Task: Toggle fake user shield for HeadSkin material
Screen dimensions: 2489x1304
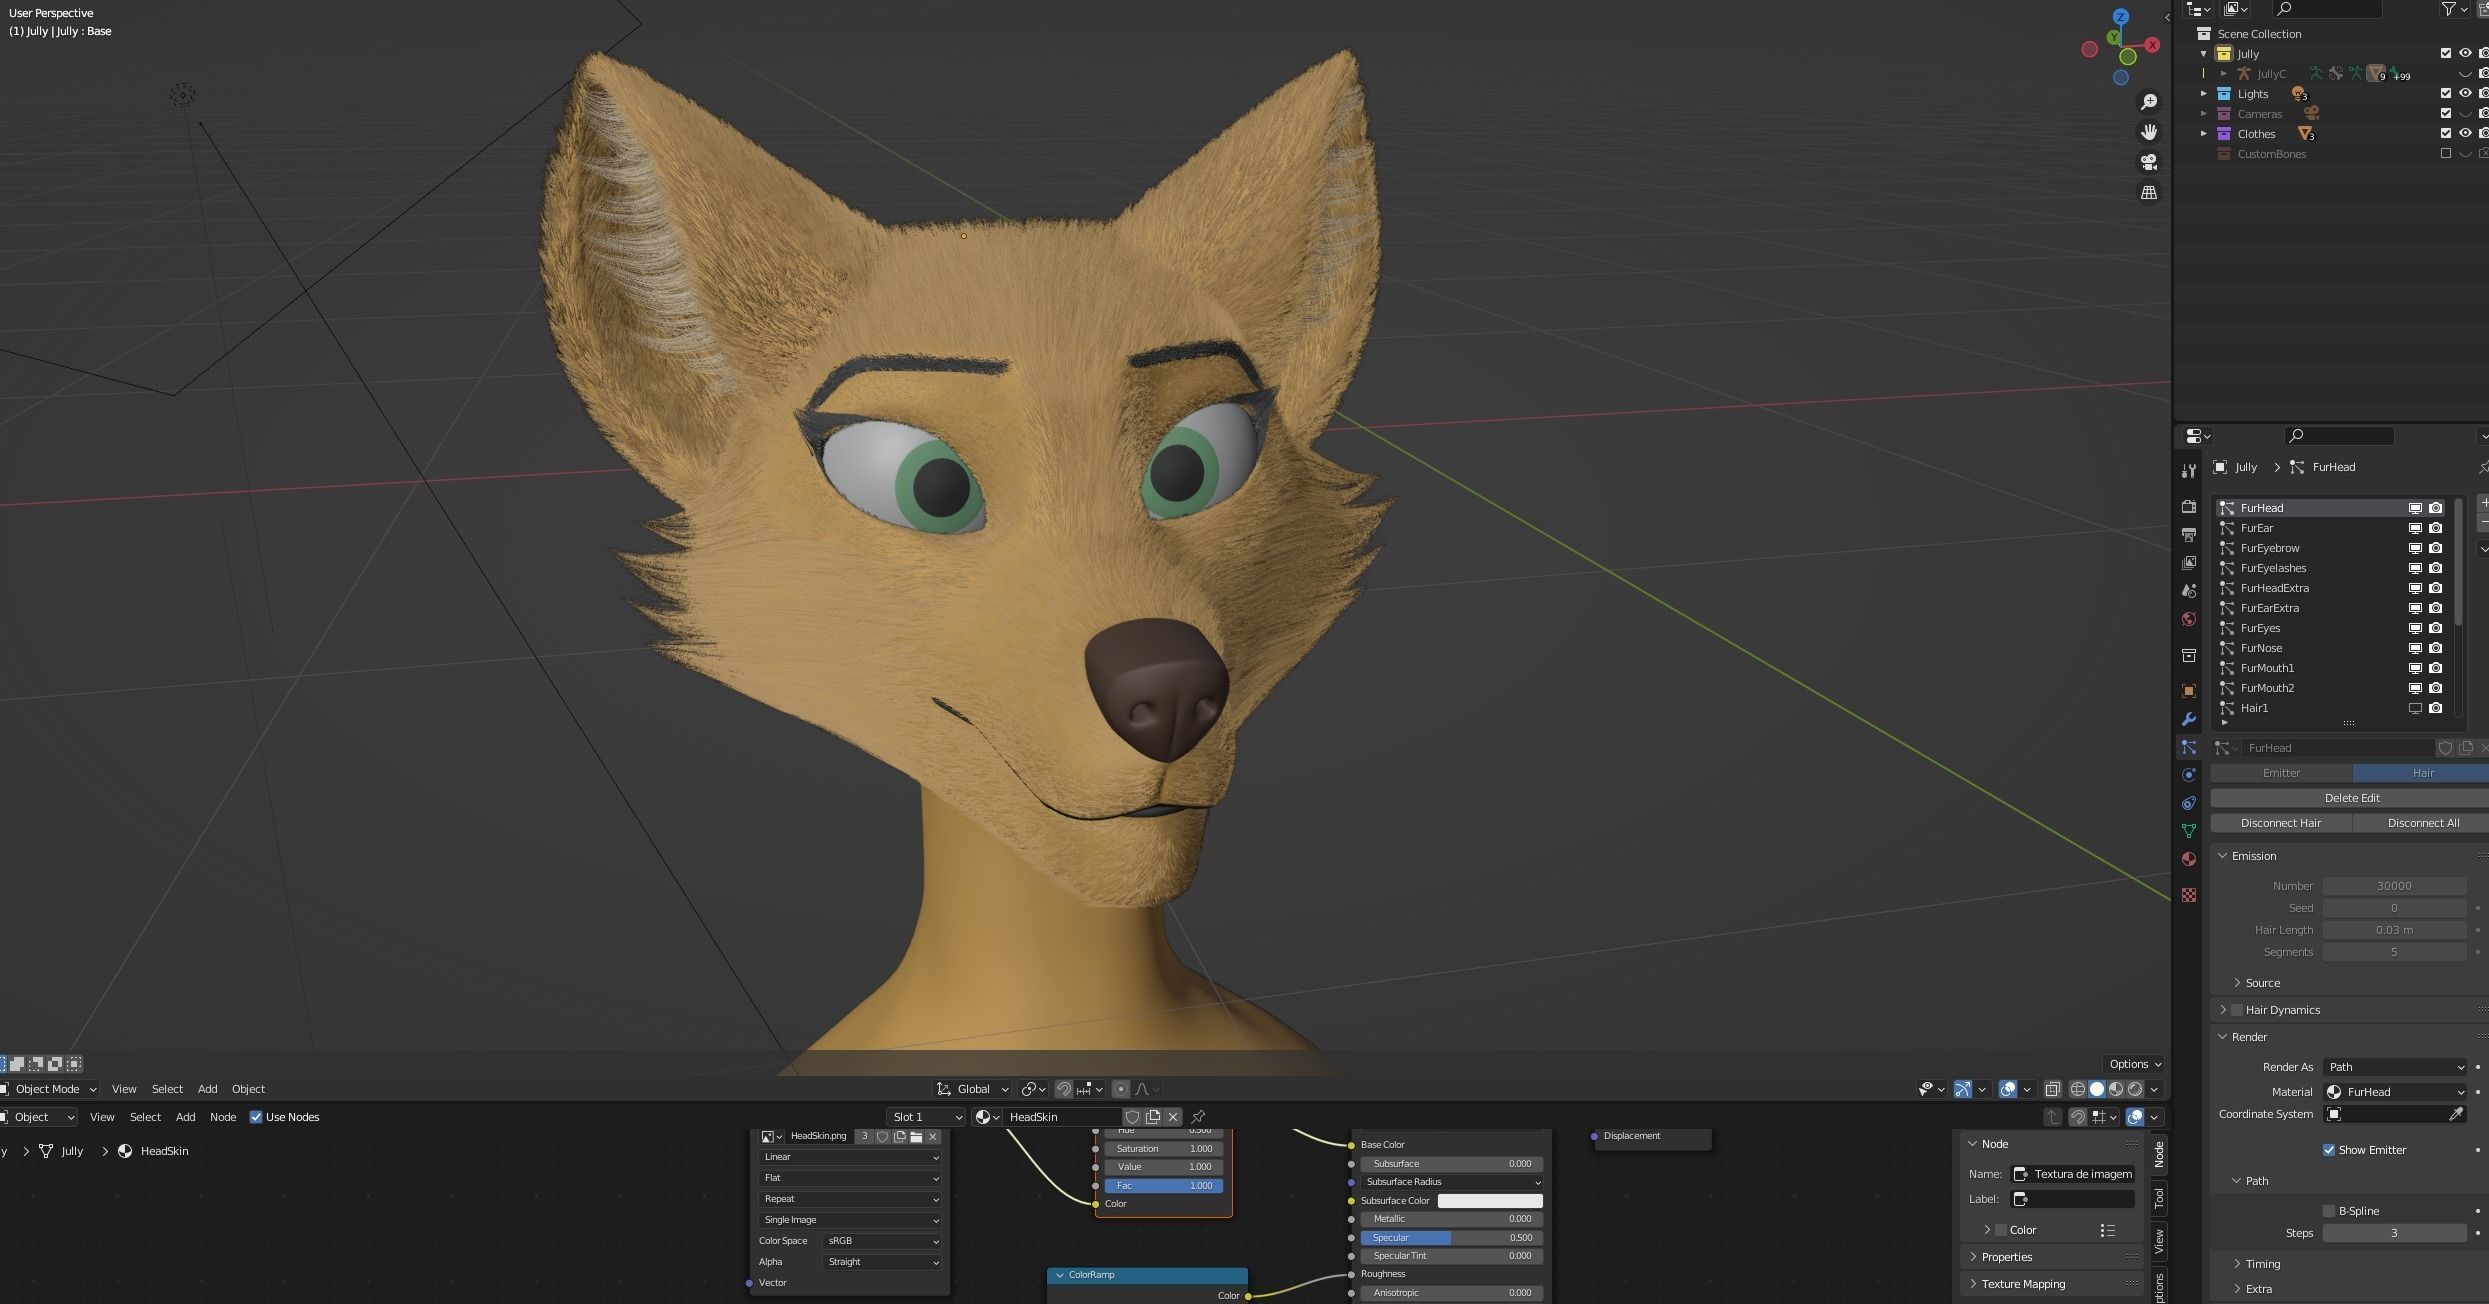Action: coord(1132,1117)
